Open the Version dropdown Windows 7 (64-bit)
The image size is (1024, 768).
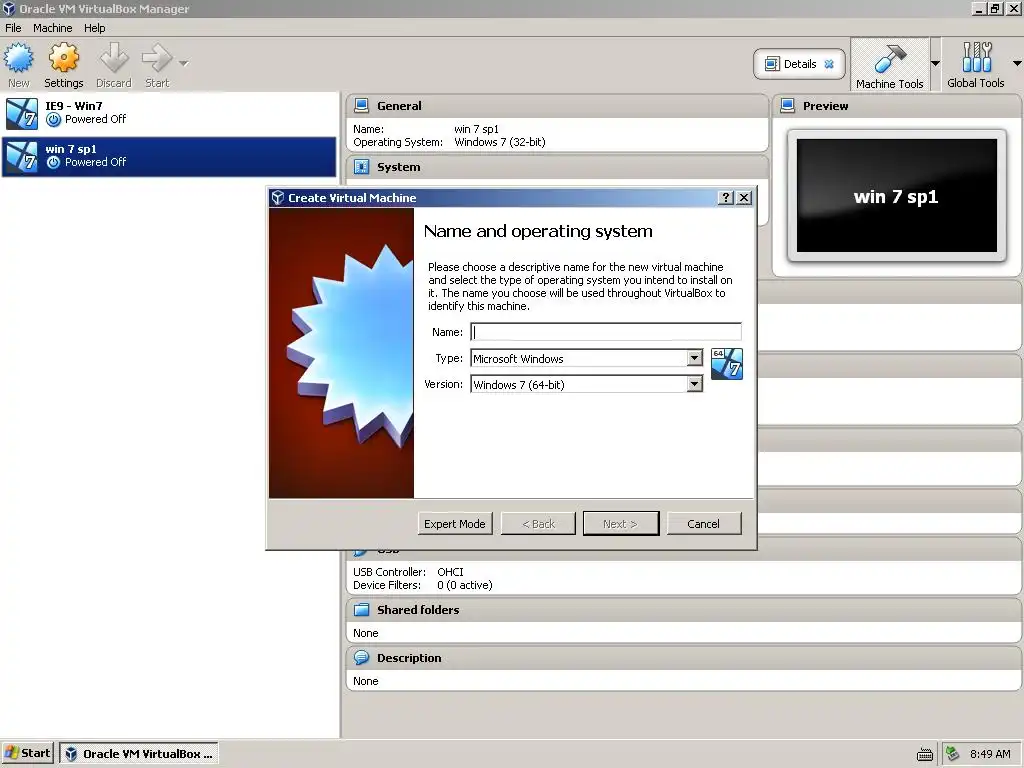point(586,385)
